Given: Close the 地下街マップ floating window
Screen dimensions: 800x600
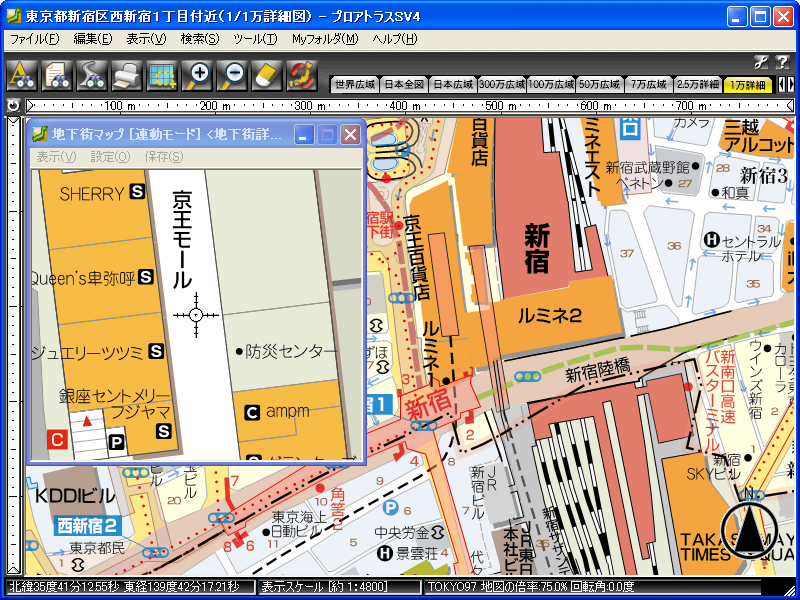Looking at the screenshot, I should pos(351,135).
